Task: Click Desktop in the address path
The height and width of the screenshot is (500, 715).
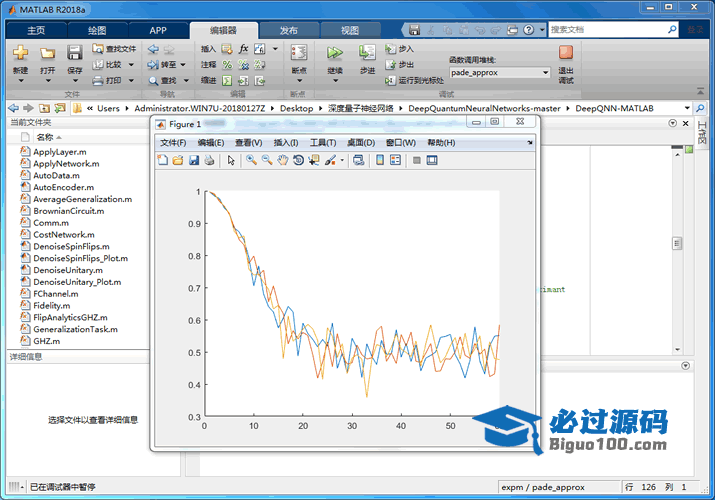Action: point(296,108)
